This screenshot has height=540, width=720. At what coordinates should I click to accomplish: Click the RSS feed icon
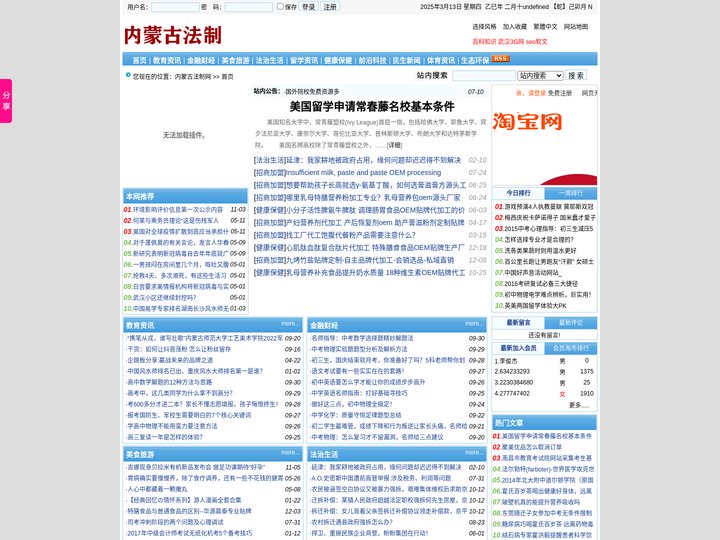coord(500,58)
